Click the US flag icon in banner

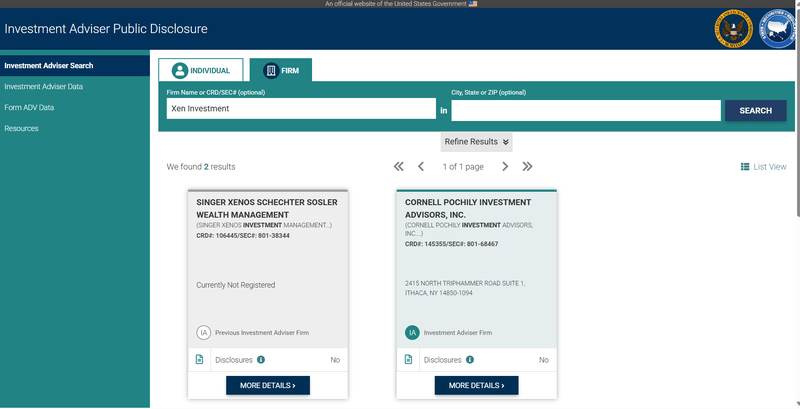(473, 4)
